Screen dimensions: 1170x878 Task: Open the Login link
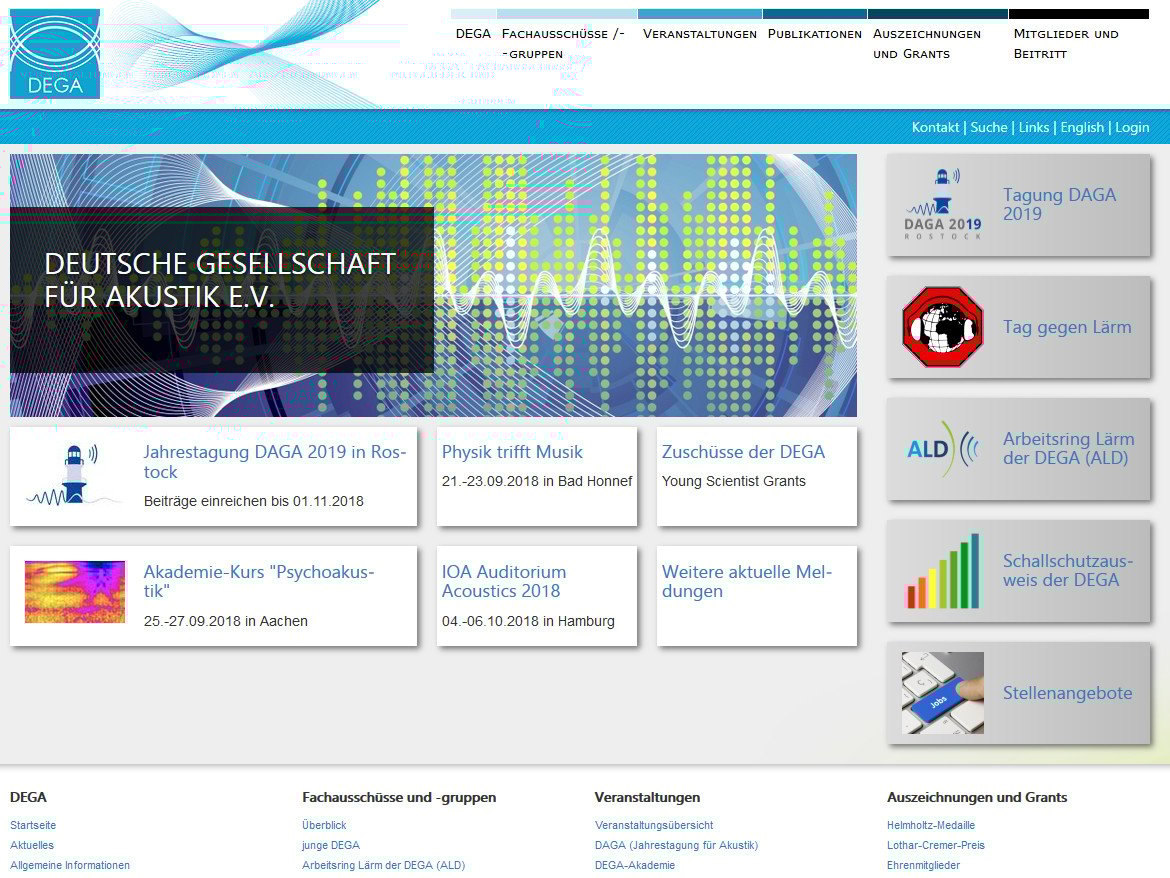coord(1132,128)
